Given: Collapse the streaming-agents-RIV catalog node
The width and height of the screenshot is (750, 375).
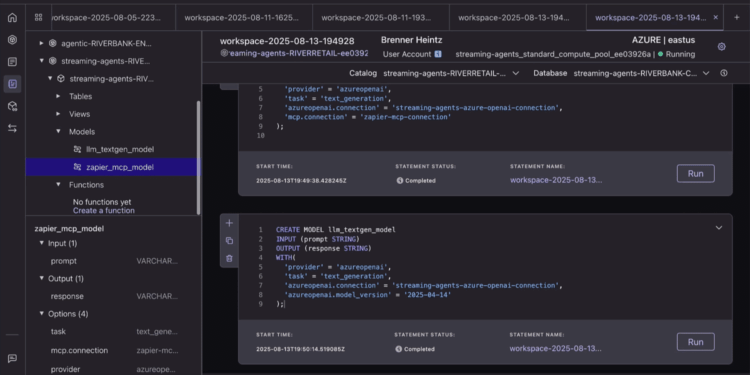Looking at the screenshot, I should click(50, 78).
